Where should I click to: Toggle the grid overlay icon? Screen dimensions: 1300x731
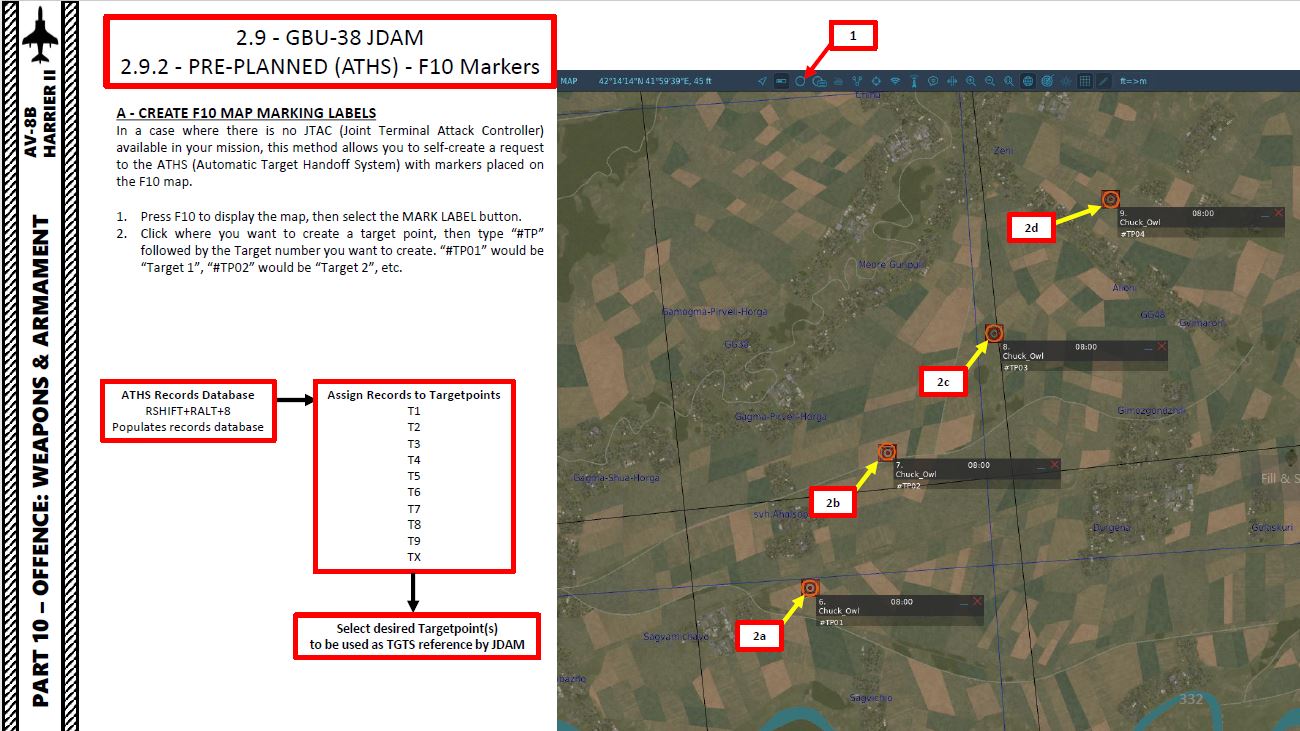1083,81
